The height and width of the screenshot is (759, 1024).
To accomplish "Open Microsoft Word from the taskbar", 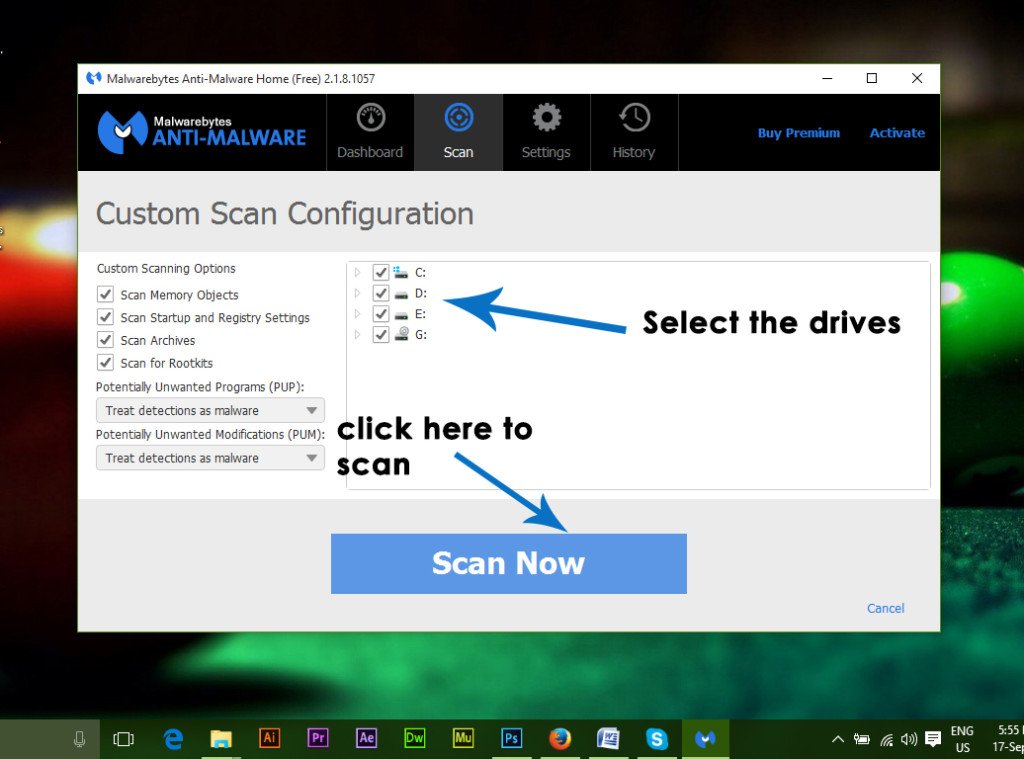I will [x=608, y=739].
